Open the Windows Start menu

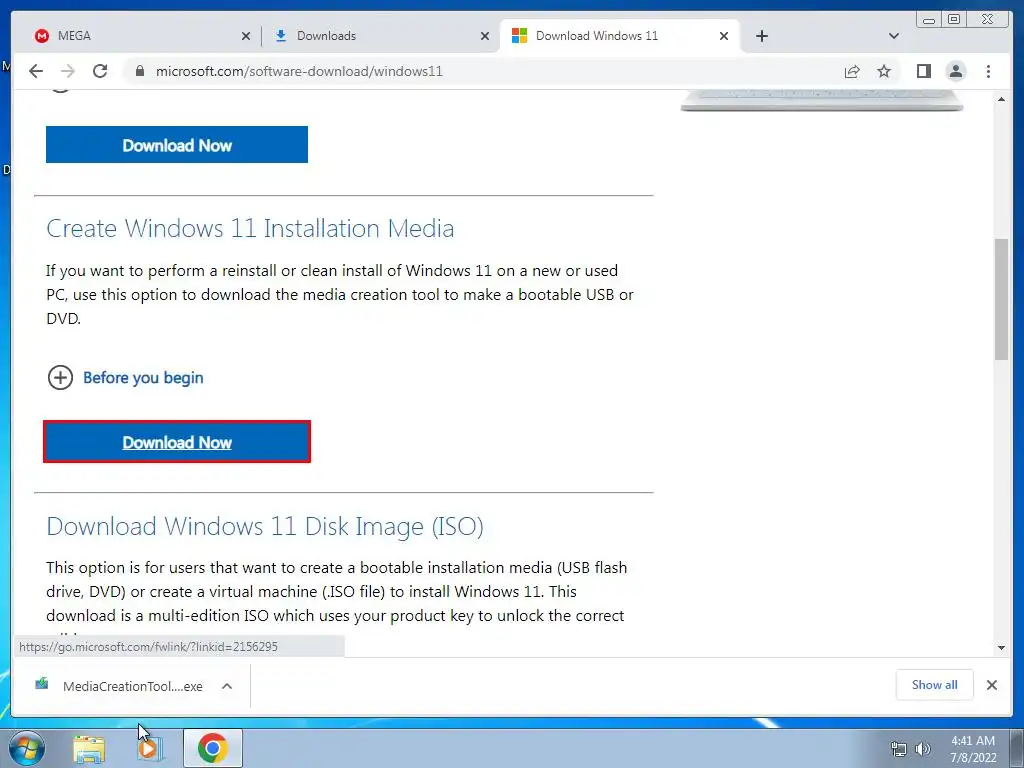(x=27, y=748)
